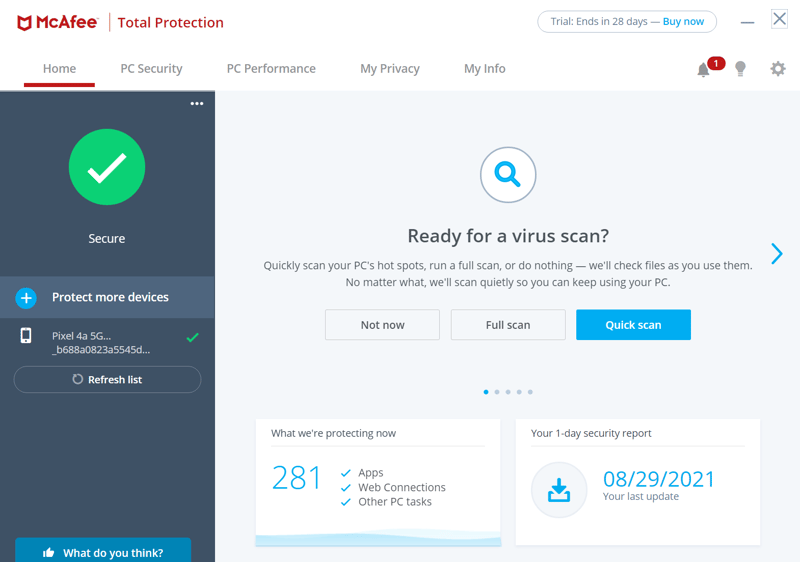
Task: Select the first carousel dot
Action: 486,392
